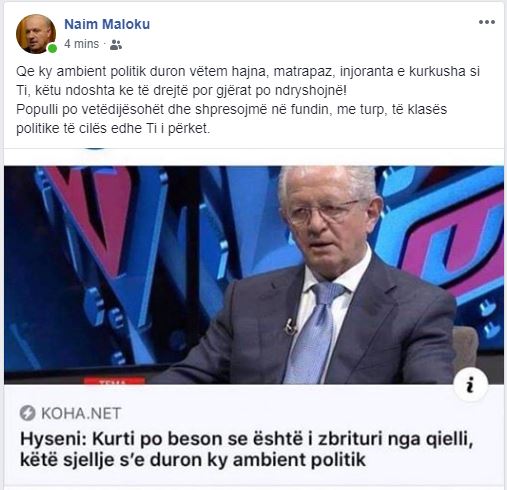Viewport: 507px width, 490px height.
Task: Click the last post line 'politike të cilës'
Action: pos(113,128)
